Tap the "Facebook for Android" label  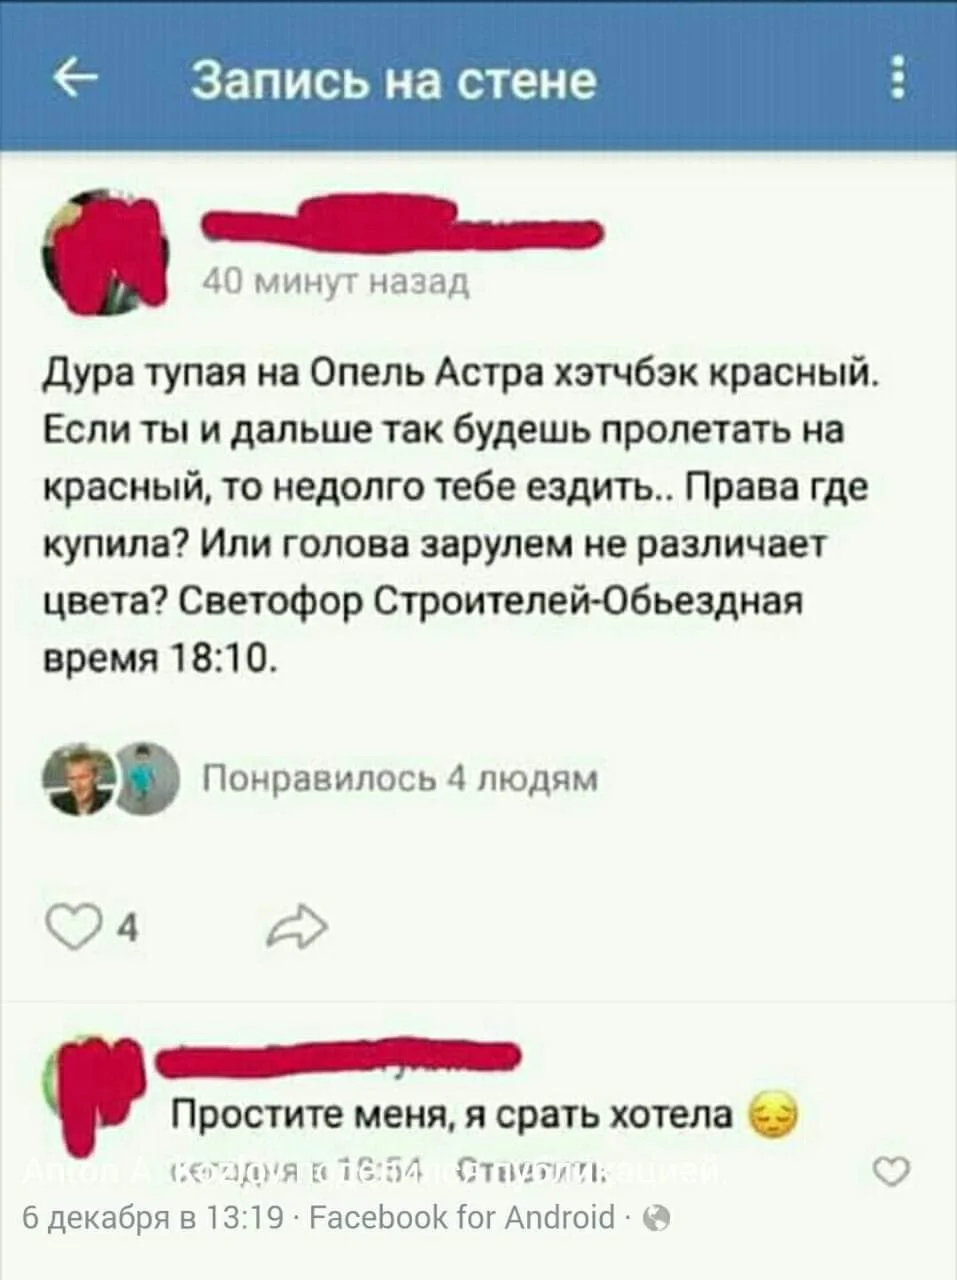(462, 1218)
